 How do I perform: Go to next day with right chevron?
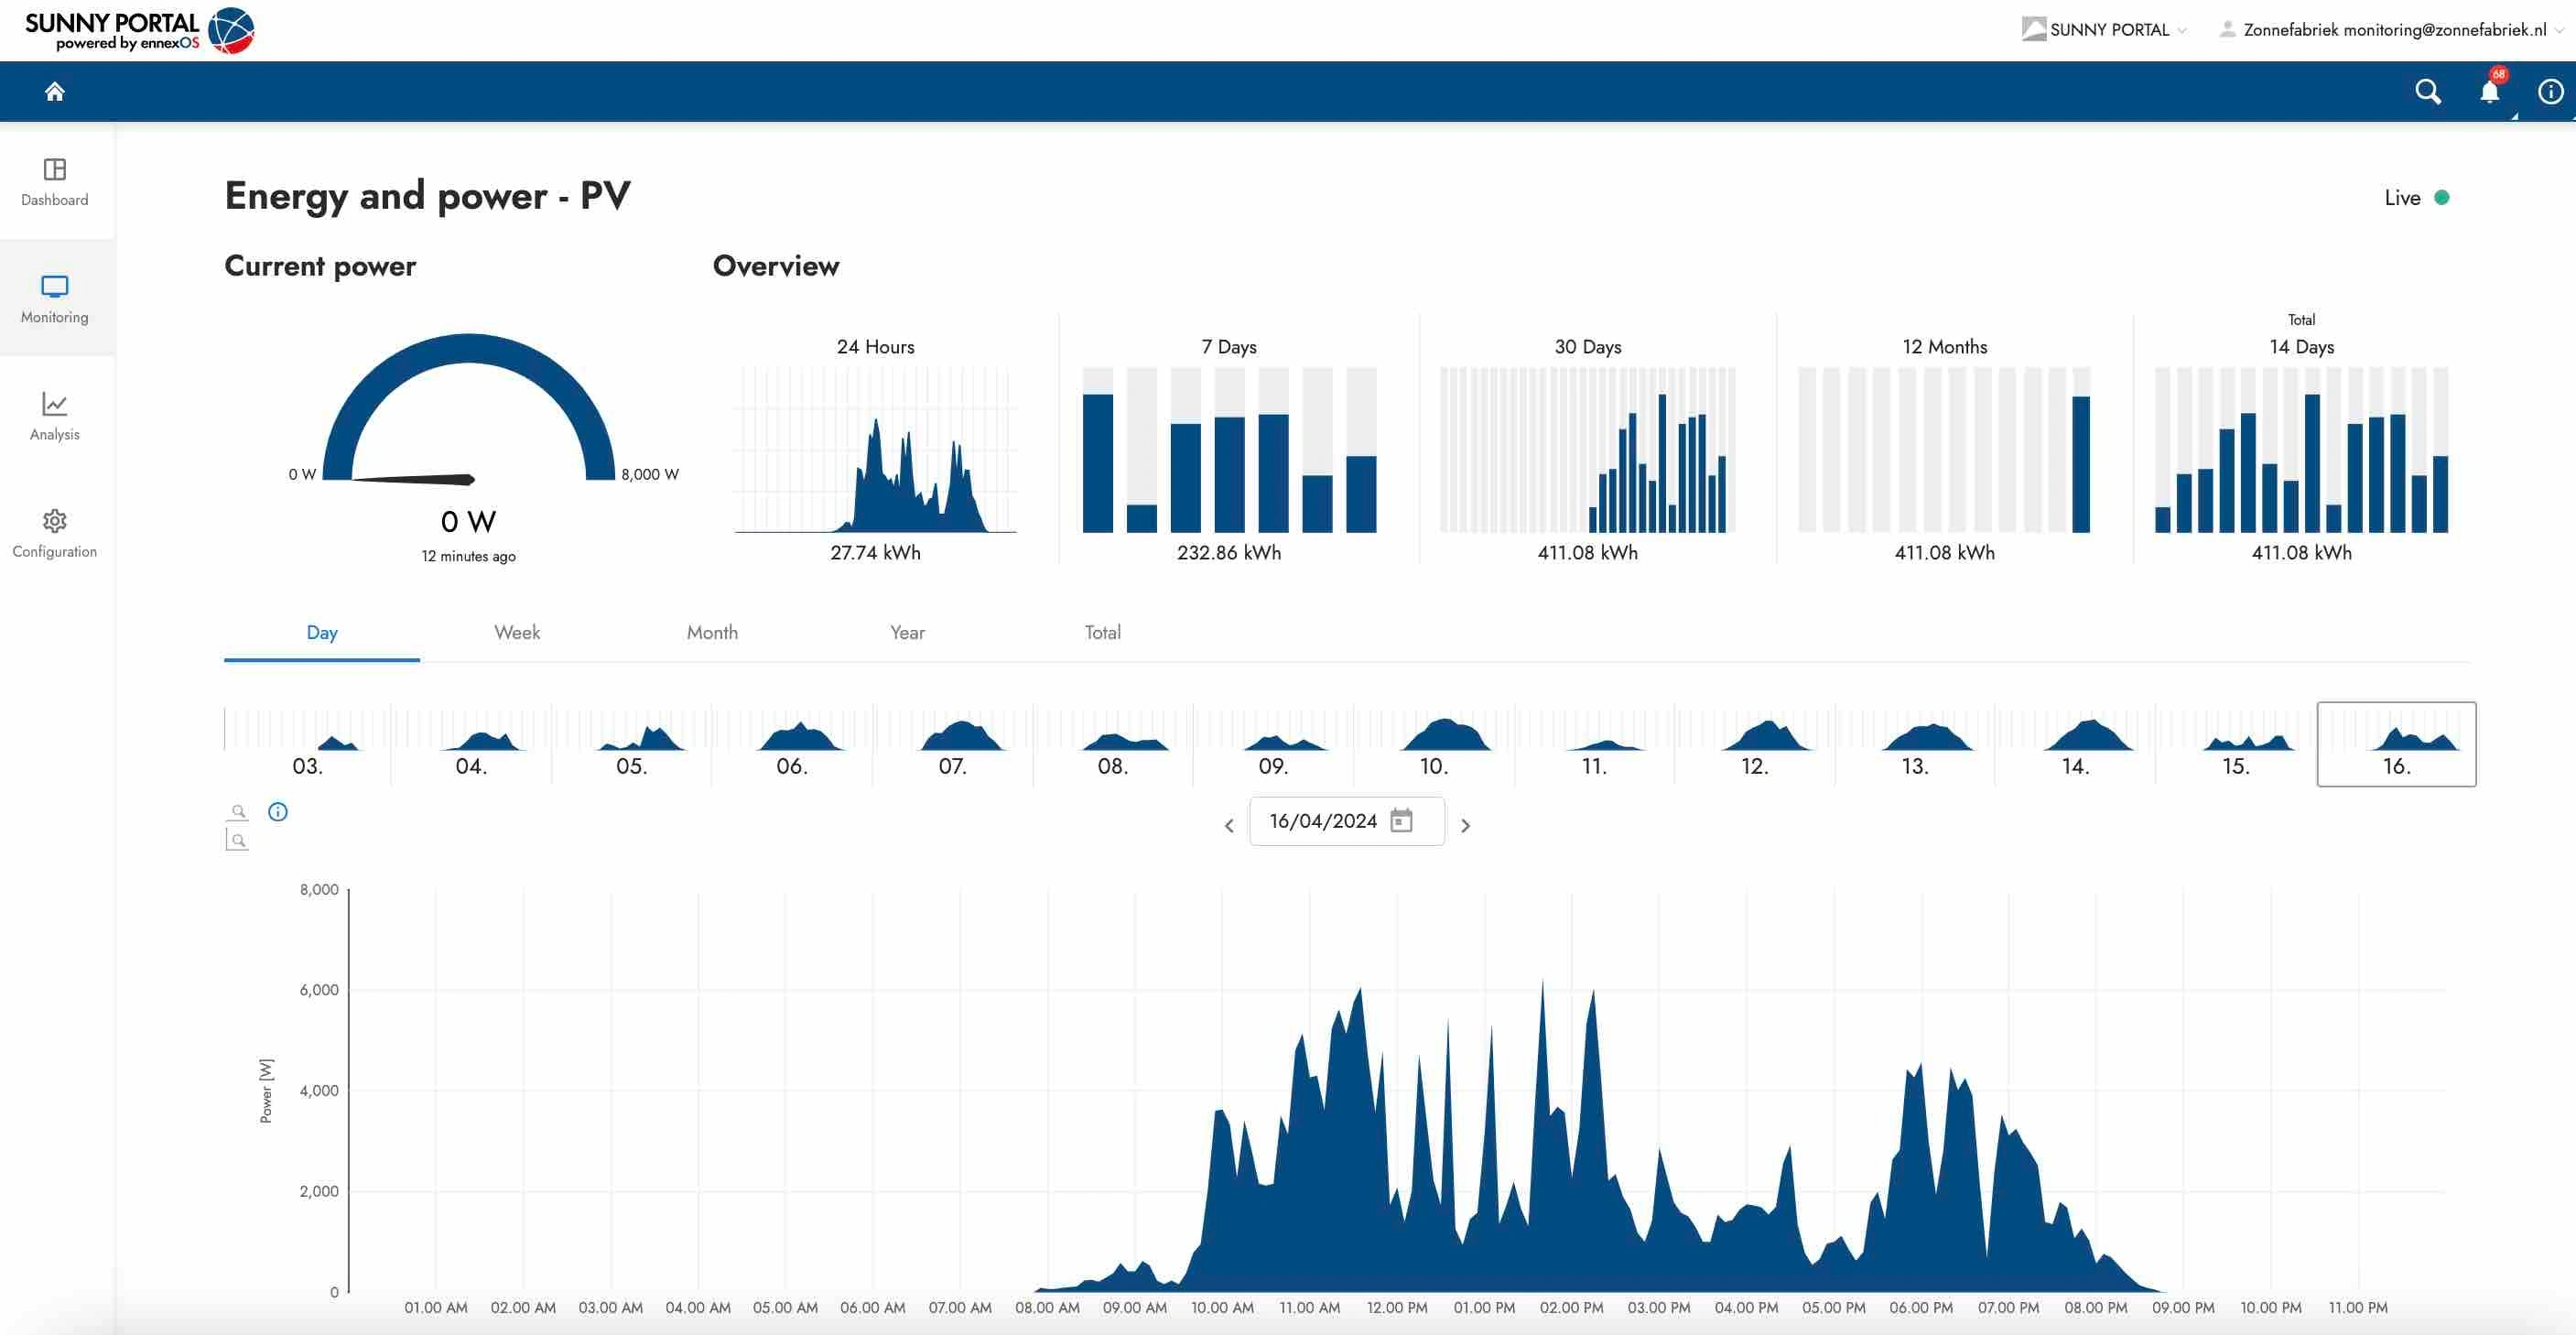[x=1465, y=826]
